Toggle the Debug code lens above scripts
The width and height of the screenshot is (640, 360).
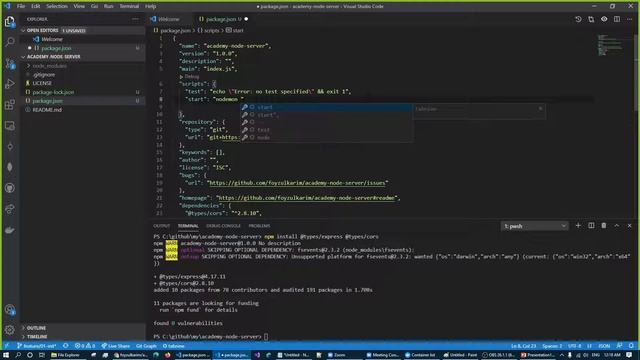[x=189, y=76]
